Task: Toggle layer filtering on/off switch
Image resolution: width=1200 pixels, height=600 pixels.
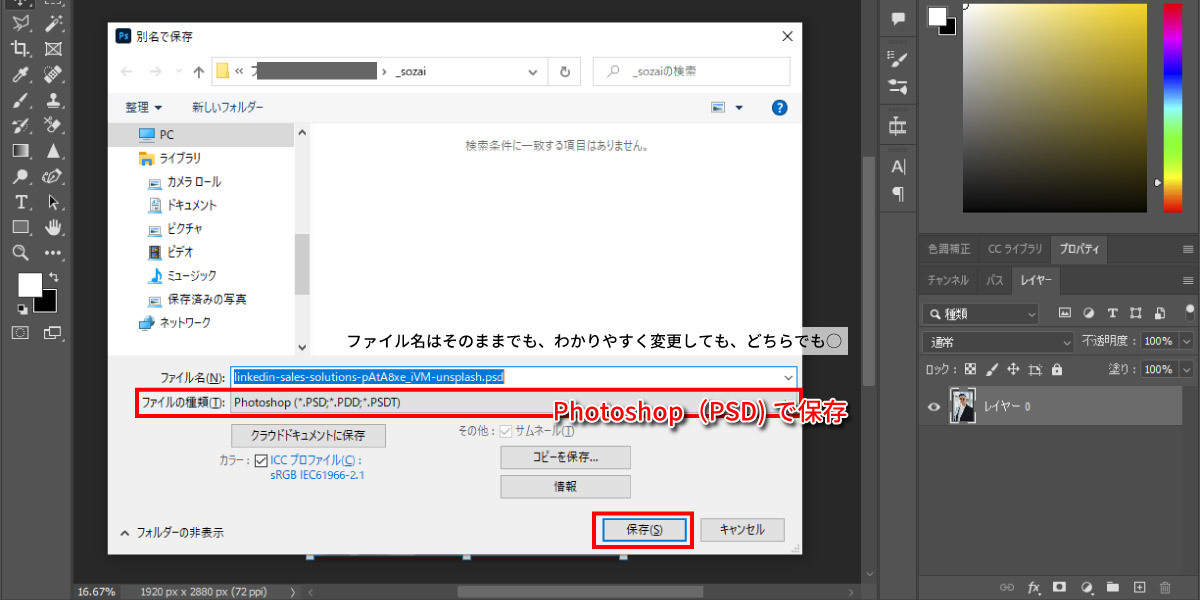Action: pos(1189,311)
